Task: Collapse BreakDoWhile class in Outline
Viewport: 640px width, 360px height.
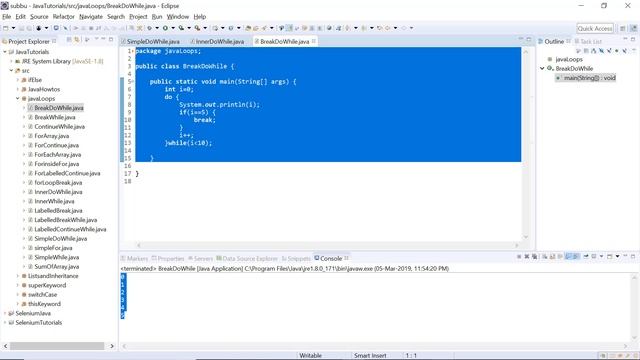Action: tap(542, 69)
